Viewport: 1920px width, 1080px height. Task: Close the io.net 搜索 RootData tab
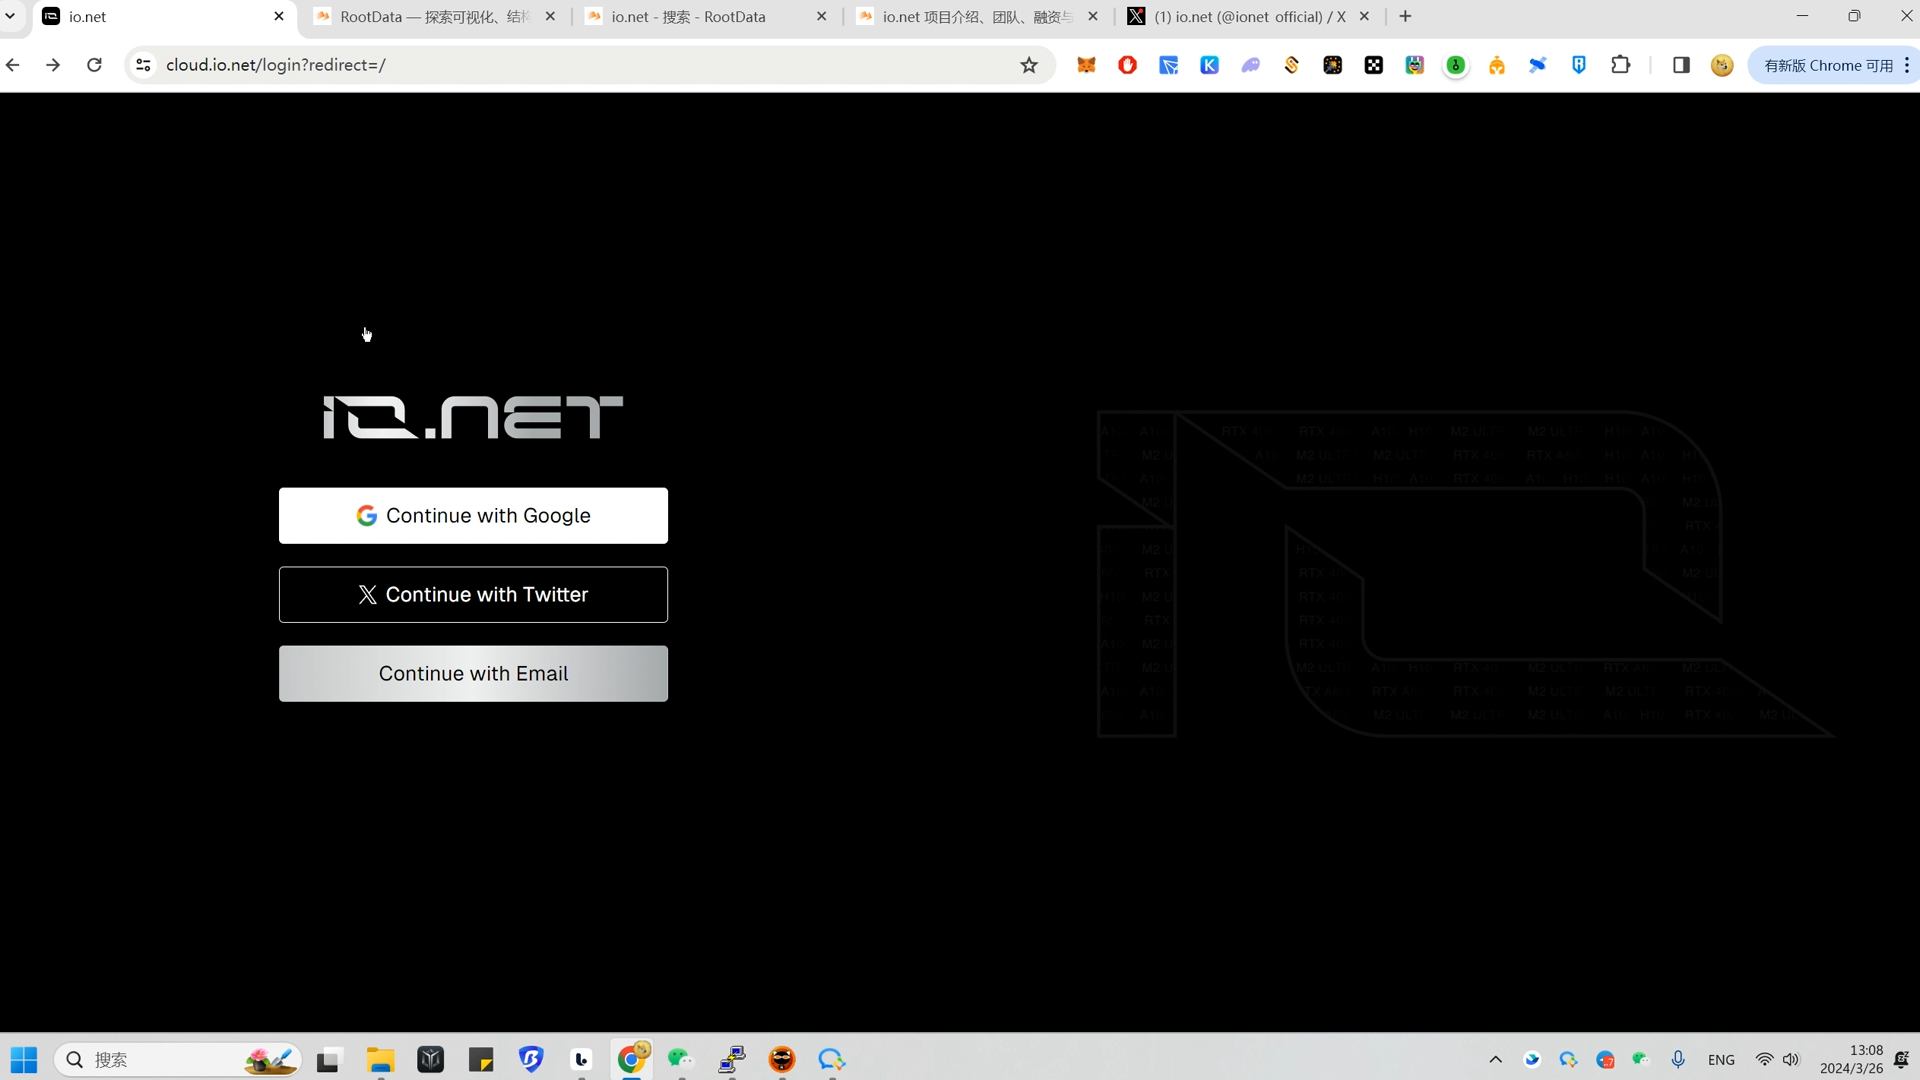pyautogui.click(x=822, y=17)
